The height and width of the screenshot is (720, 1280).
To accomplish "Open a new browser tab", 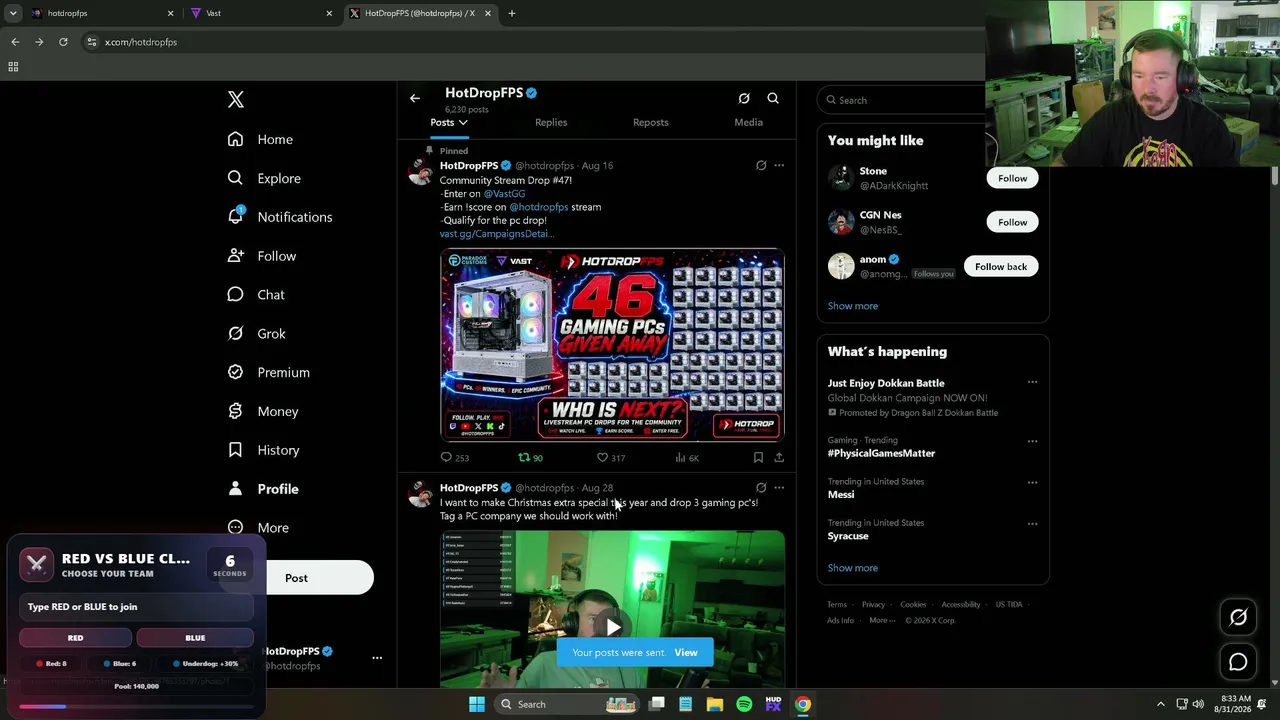I will [x=512, y=13].
